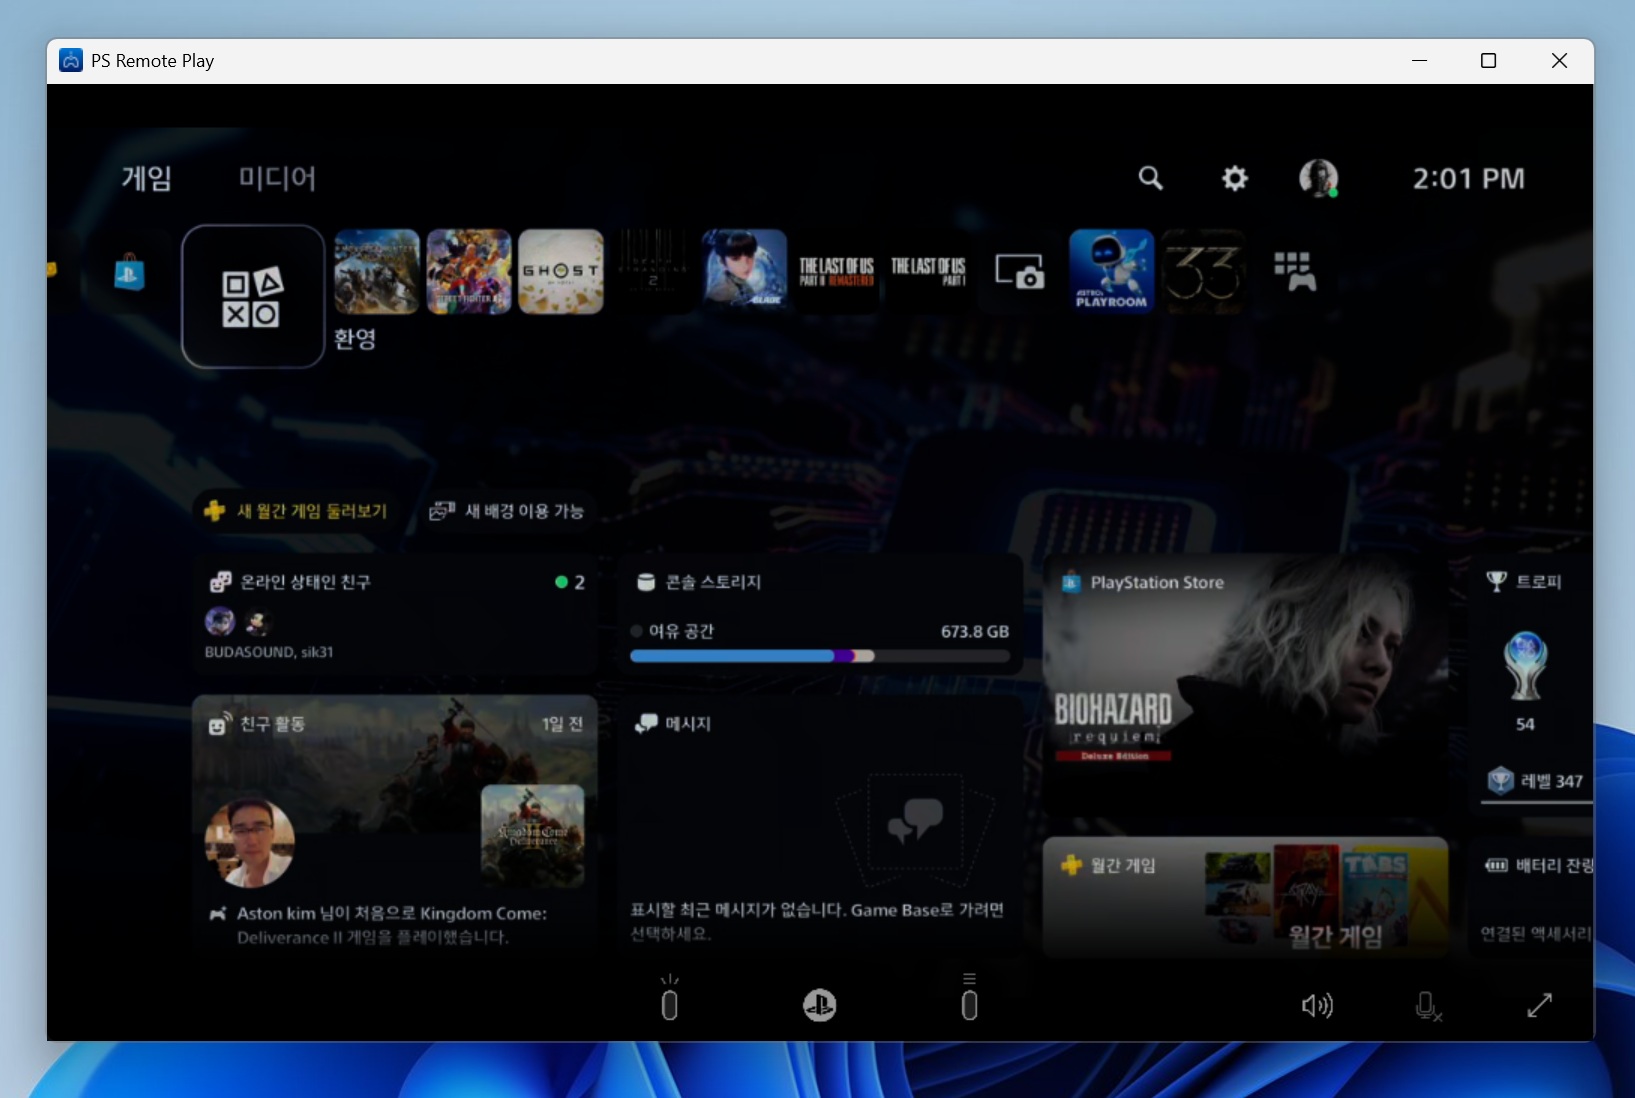
Task: Click the console storage free space bar
Action: pyautogui.click(x=819, y=656)
